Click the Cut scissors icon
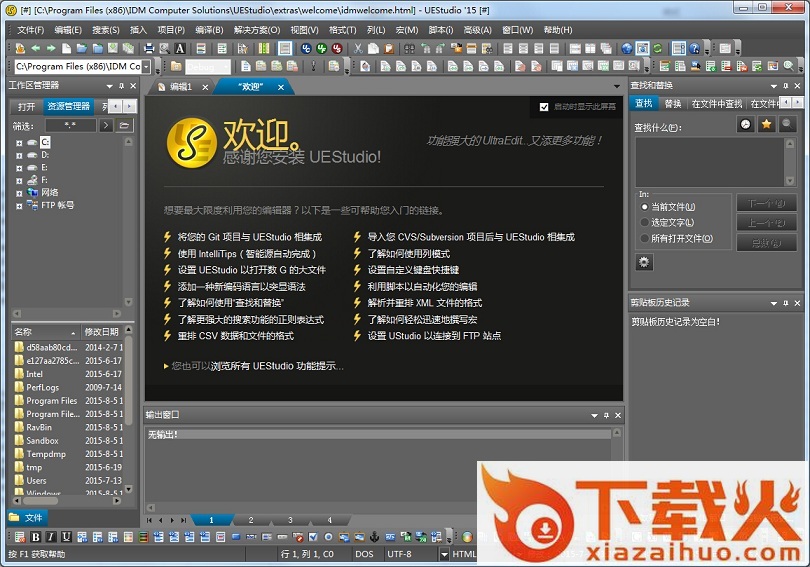The height and width of the screenshot is (567, 810). 358,49
